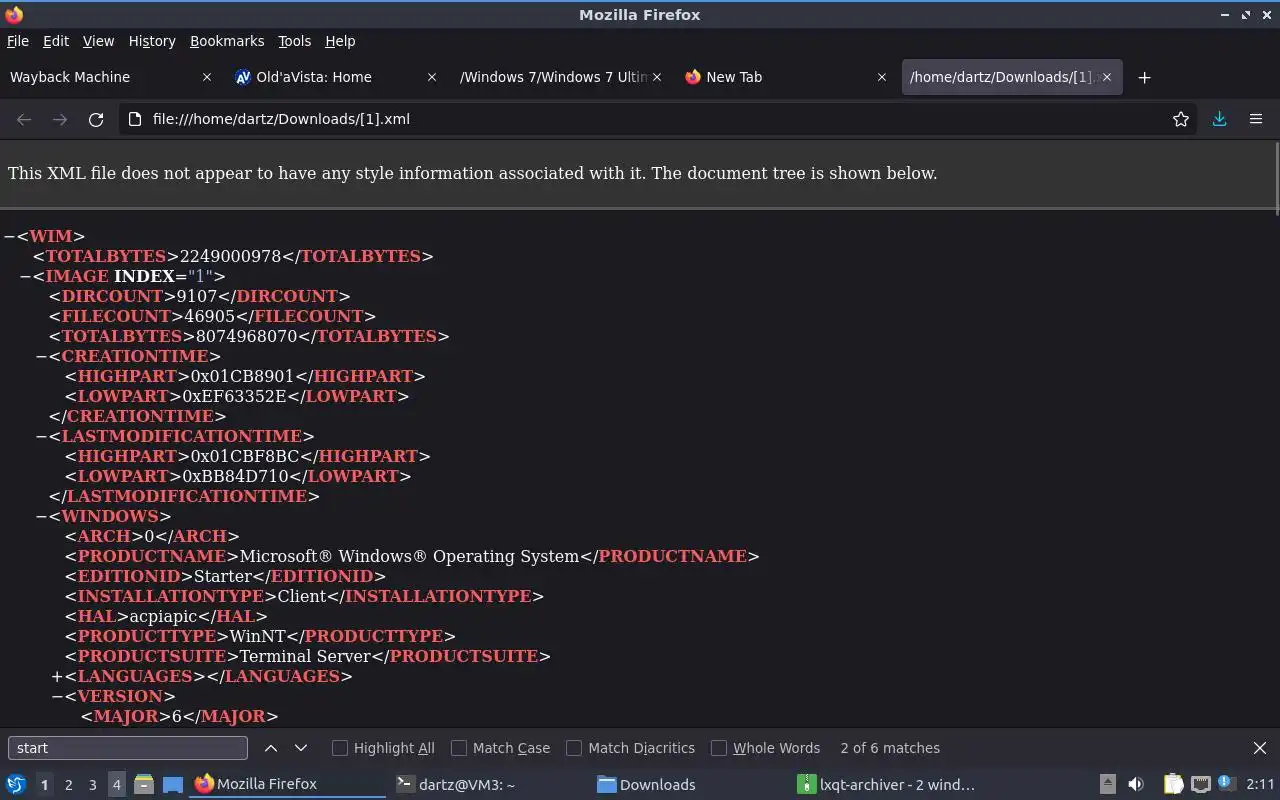The height and width of the screenshot is (800, 1280).
Task: Switch to workspace 2 in pager
Action: [x=68, y=785]
